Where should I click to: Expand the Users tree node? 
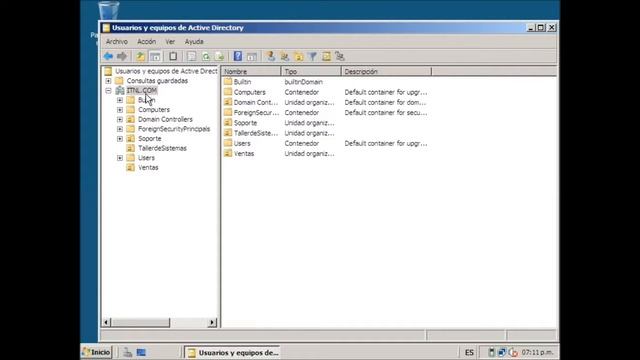click(x=120, y=158)
